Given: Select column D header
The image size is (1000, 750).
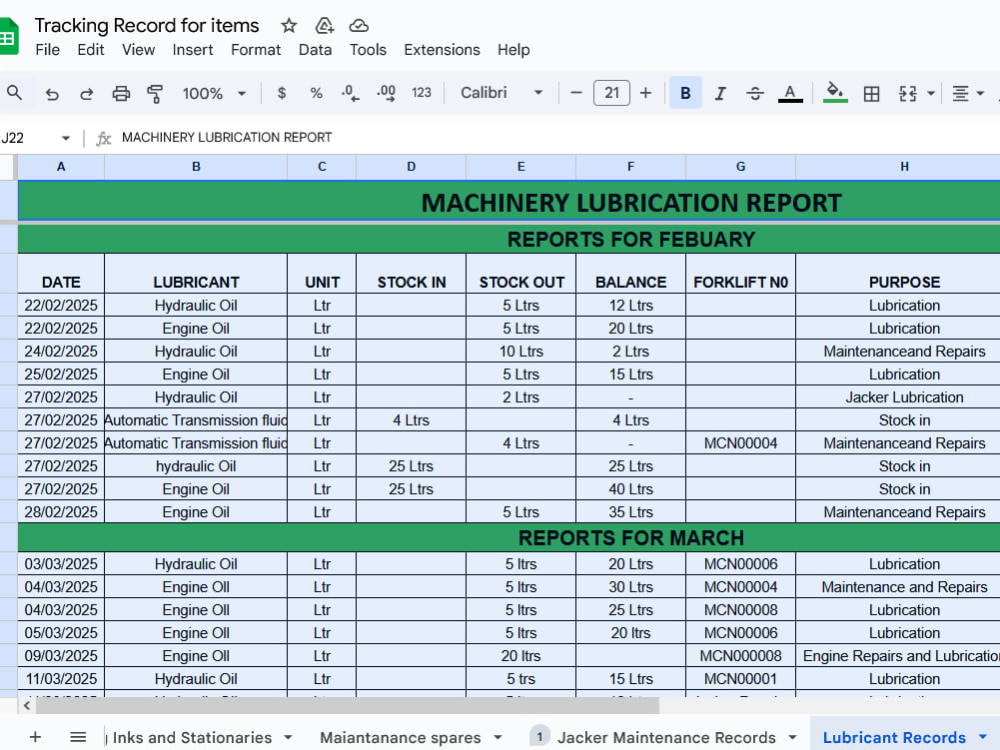Looking at the screenshot, I should 411,167.
